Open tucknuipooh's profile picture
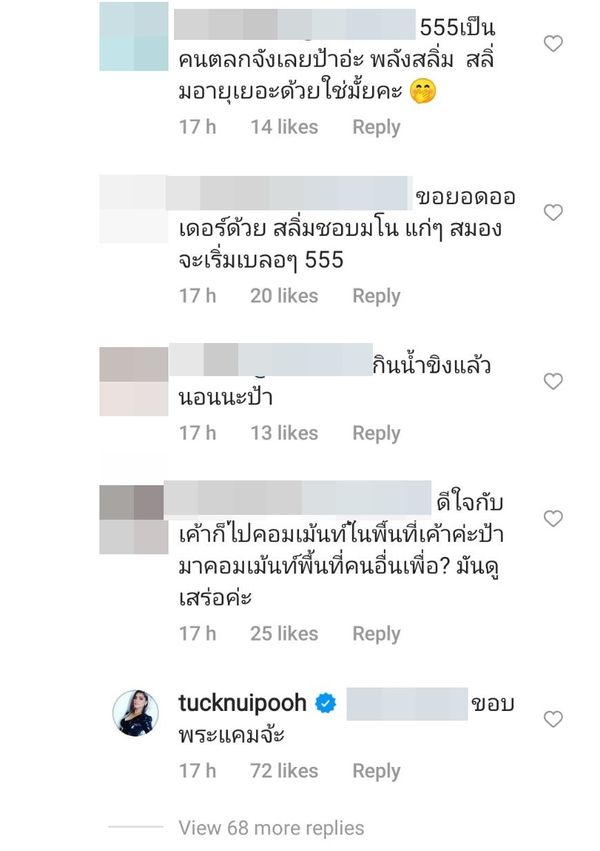This screenshot has height=851, width=600. point(136,713)
